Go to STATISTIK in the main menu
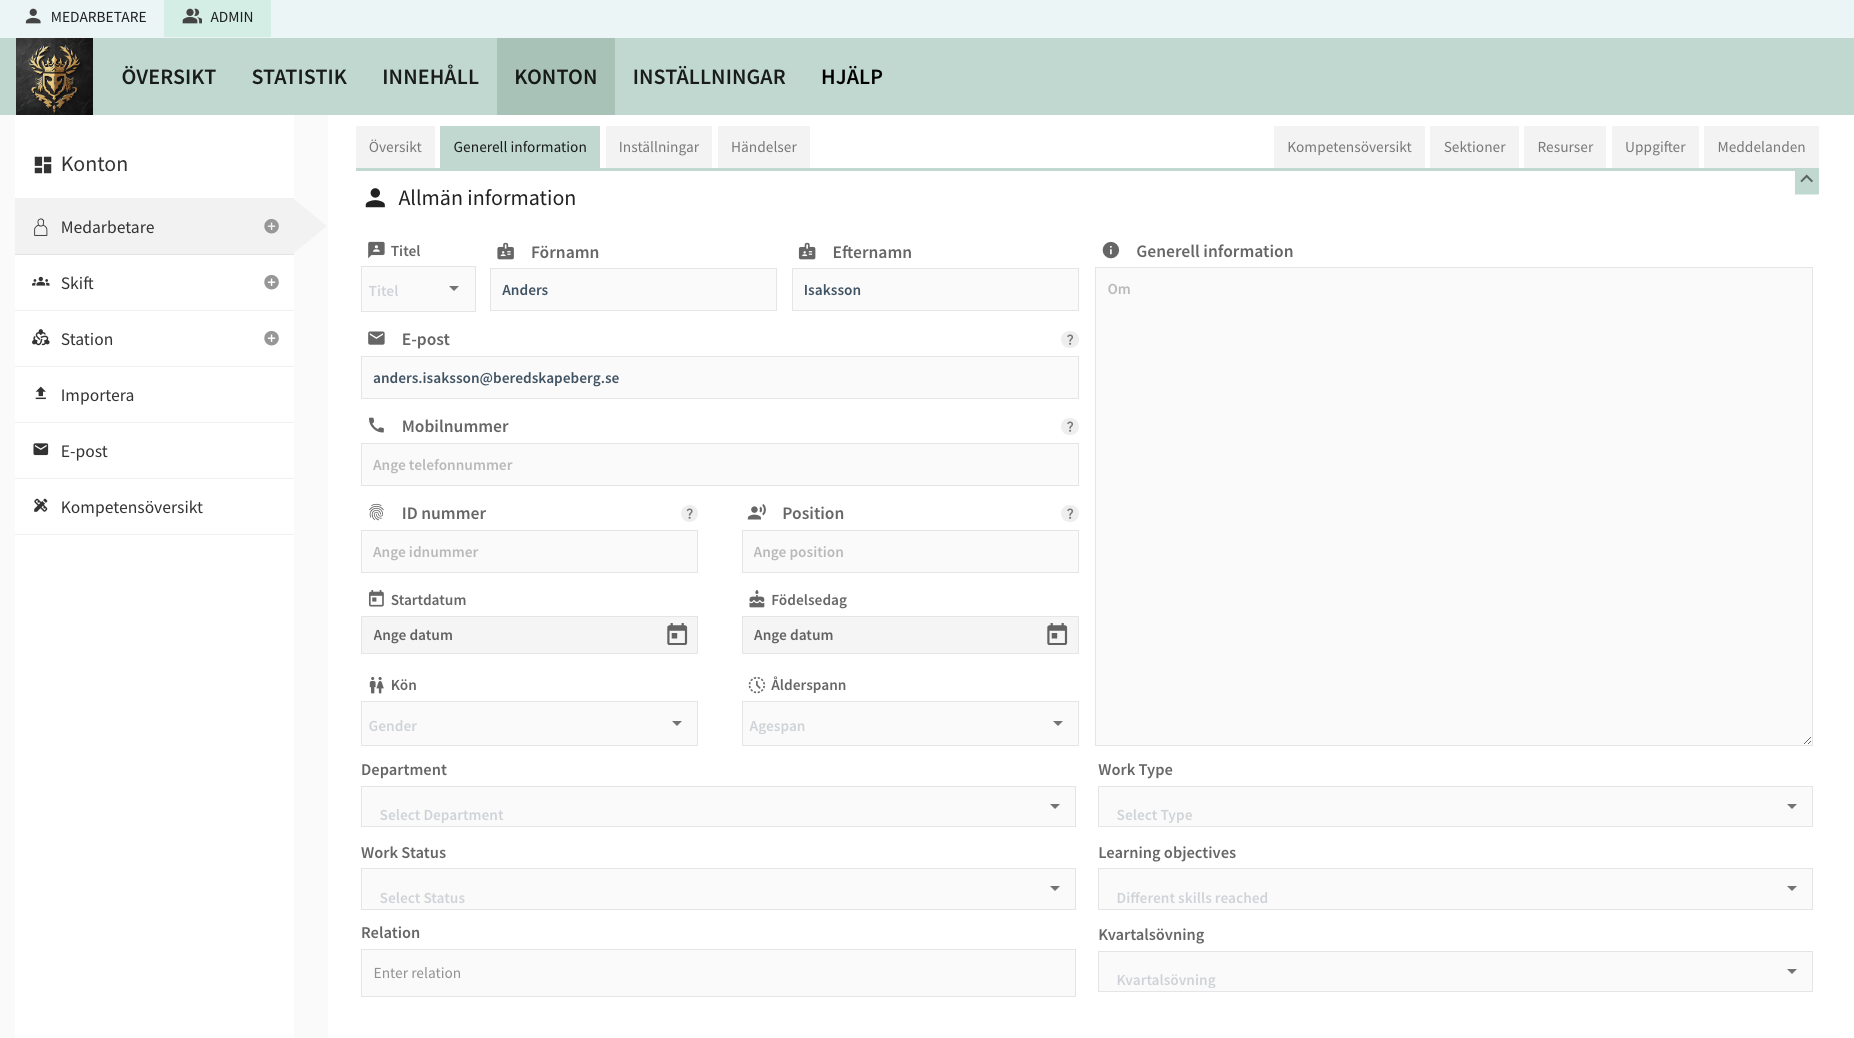 [299, 77]
